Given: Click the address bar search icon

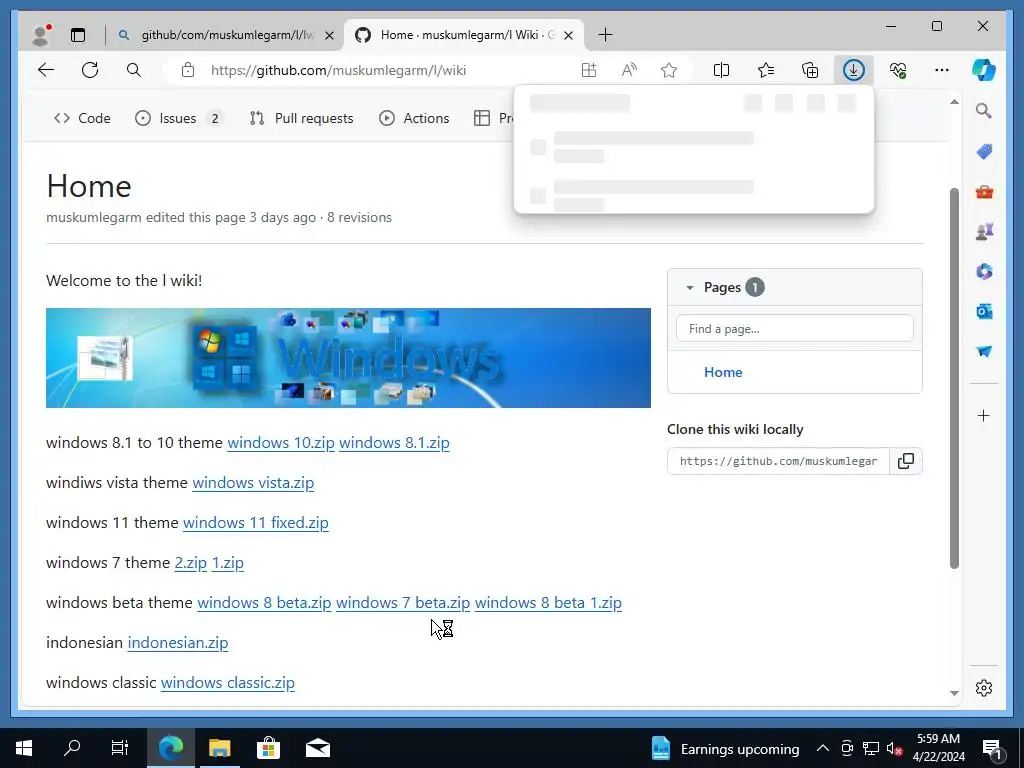Looking at the screenshot, I should (x=134, y=70).
